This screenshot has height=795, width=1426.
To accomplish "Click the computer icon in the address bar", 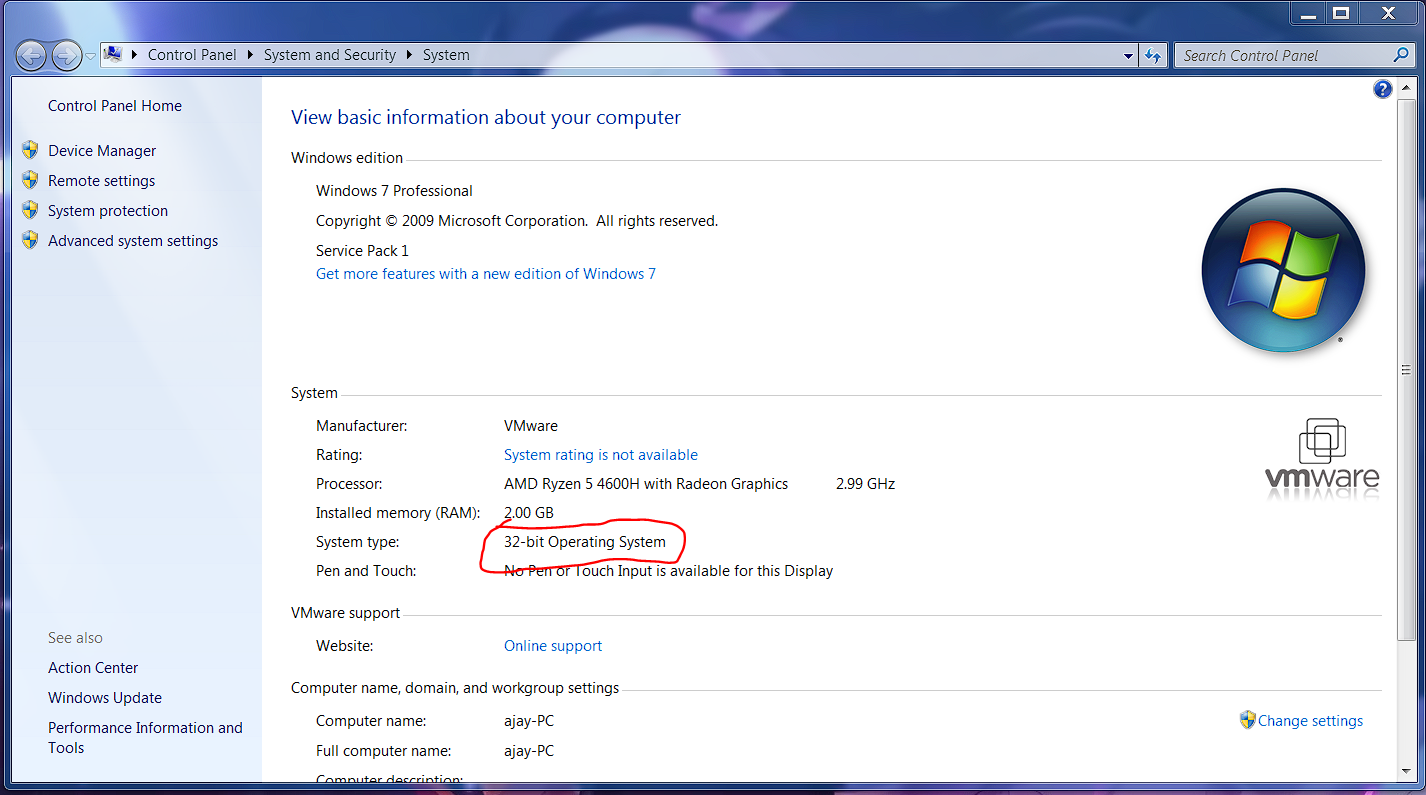I will click(x=113, y=55).
